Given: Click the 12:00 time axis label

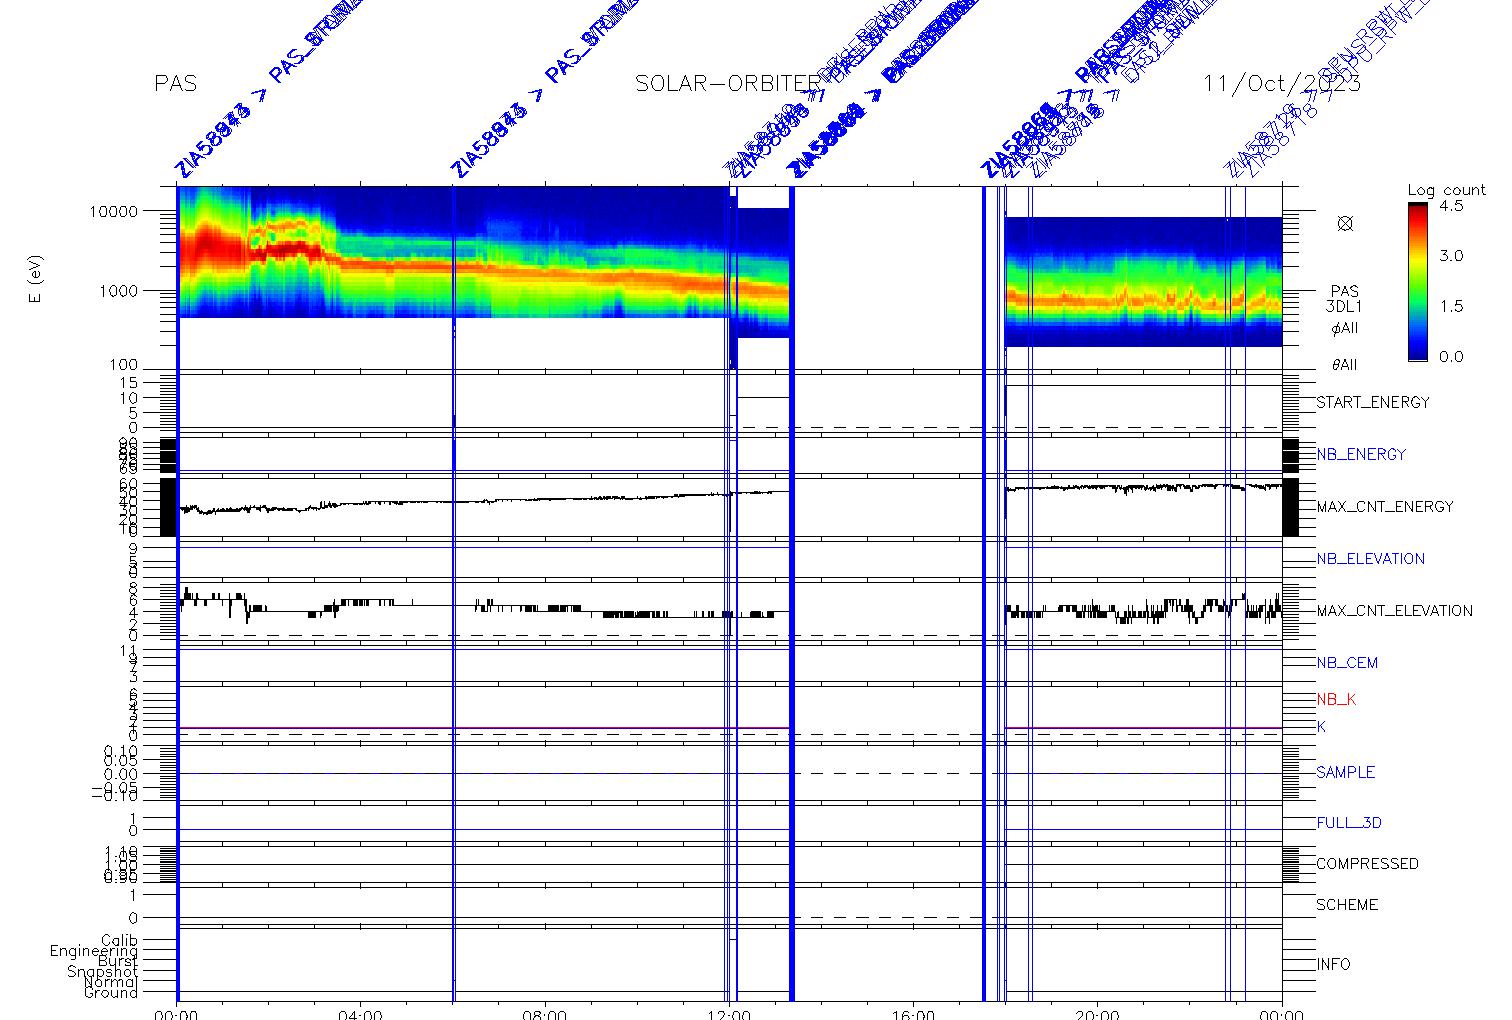Looking at the screenshot, I should pos(729,1014).
